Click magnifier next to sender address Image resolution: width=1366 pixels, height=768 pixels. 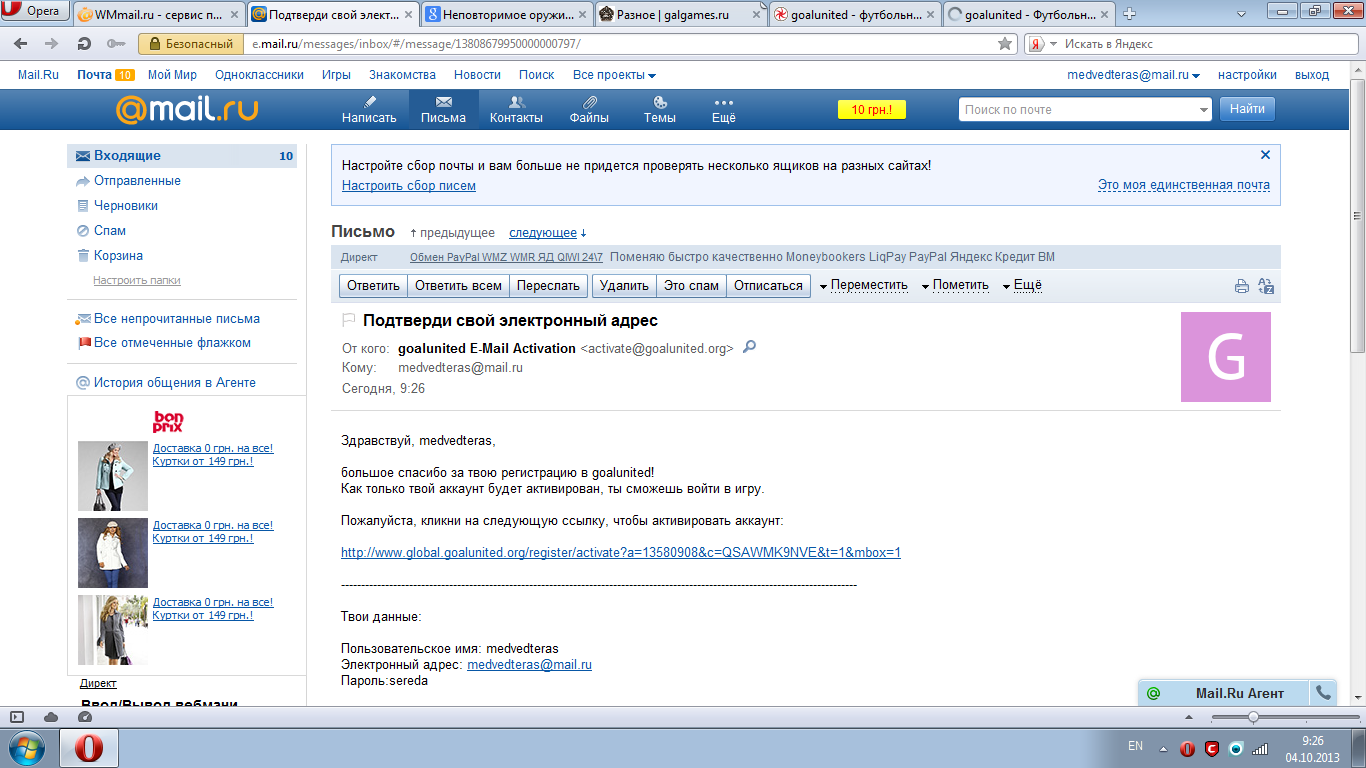pos(749,347)
